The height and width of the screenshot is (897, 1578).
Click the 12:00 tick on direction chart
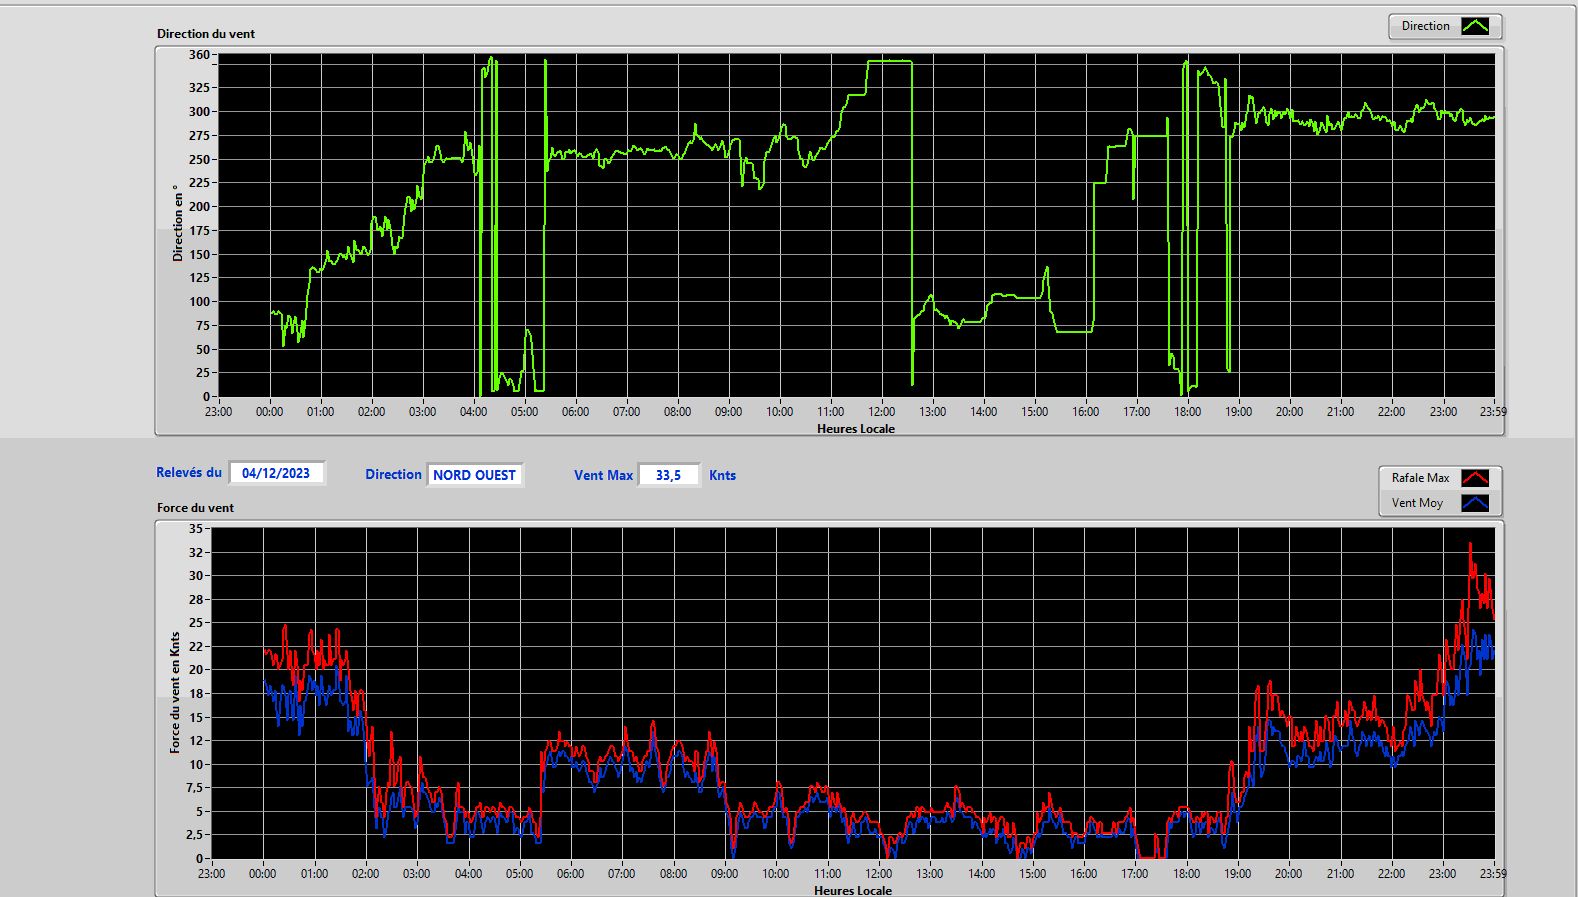(x=882, y=412)
